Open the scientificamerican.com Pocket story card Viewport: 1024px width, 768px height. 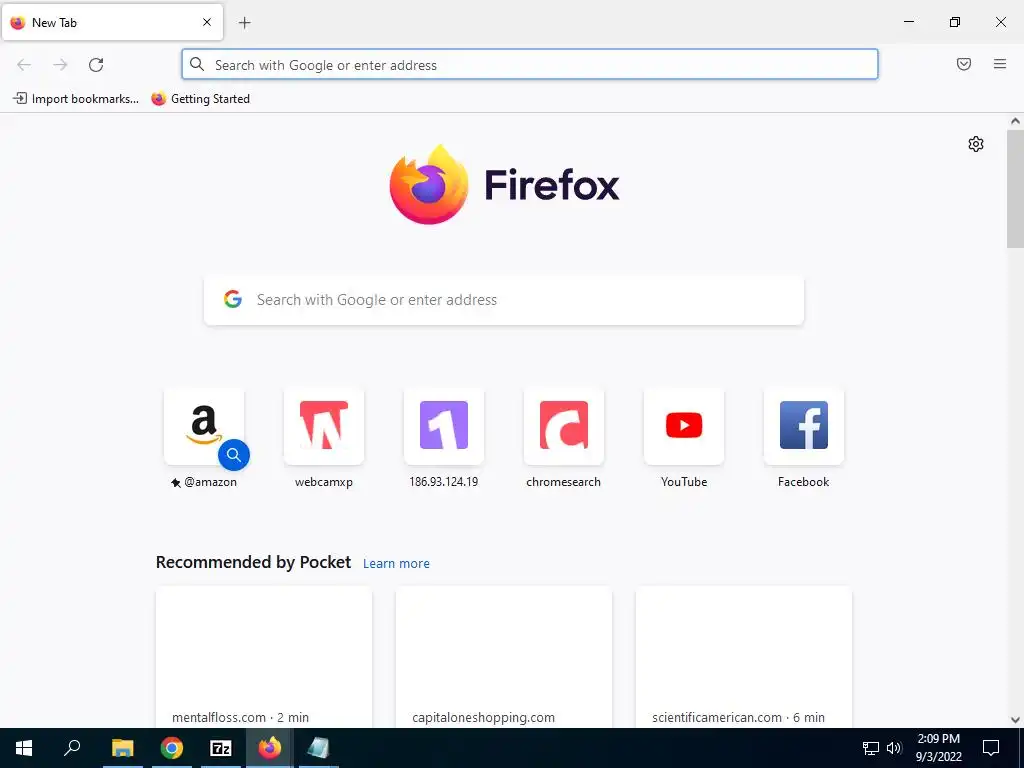(x=744, y=657)
